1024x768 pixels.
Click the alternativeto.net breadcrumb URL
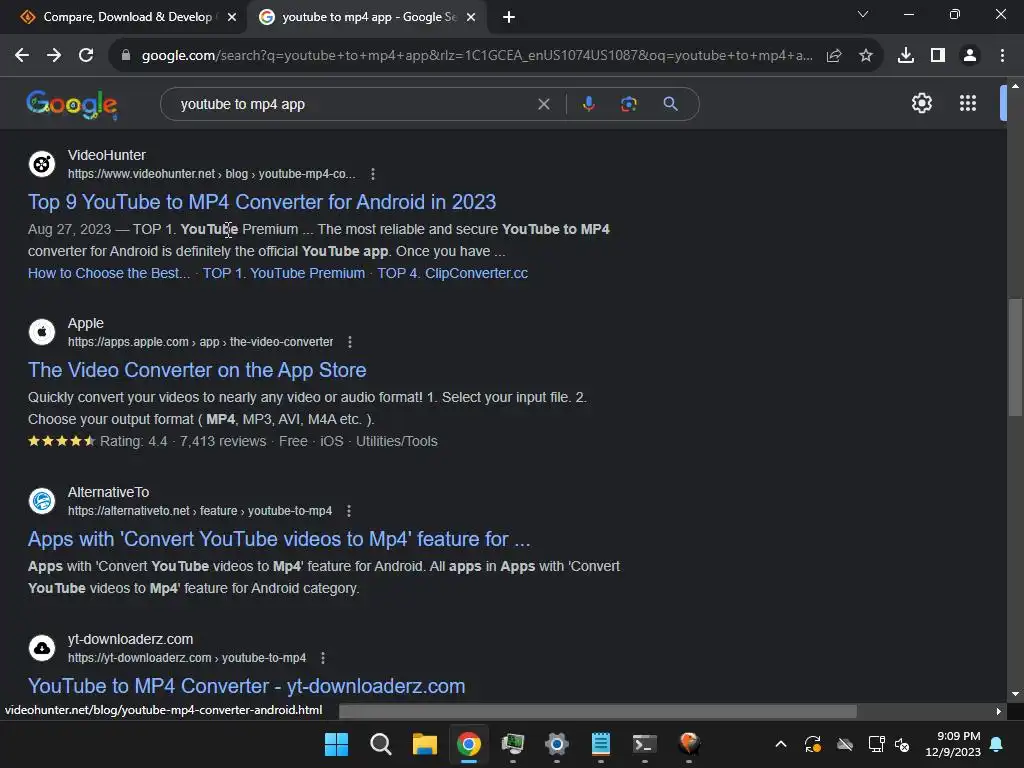[x=200, y=511]
